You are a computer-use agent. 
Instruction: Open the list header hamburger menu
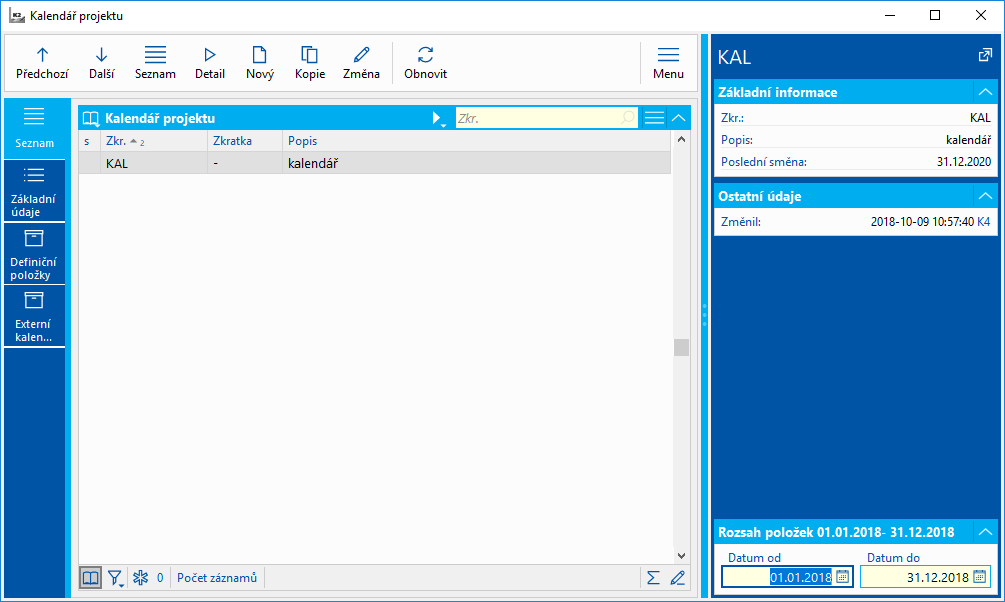tap(654, 118)
